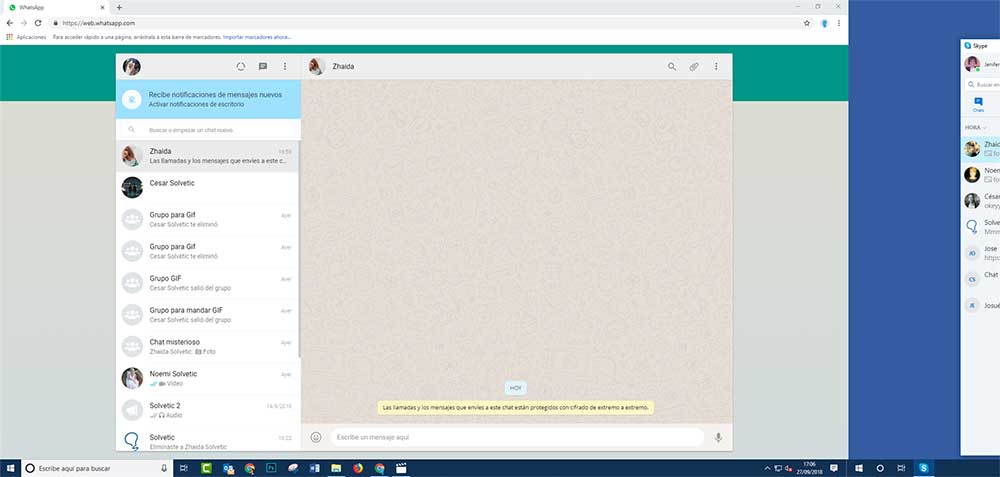Search within the Zhaida conversation
The width and height of the screenshot is (1000, 477).
(x=672, y=66)
